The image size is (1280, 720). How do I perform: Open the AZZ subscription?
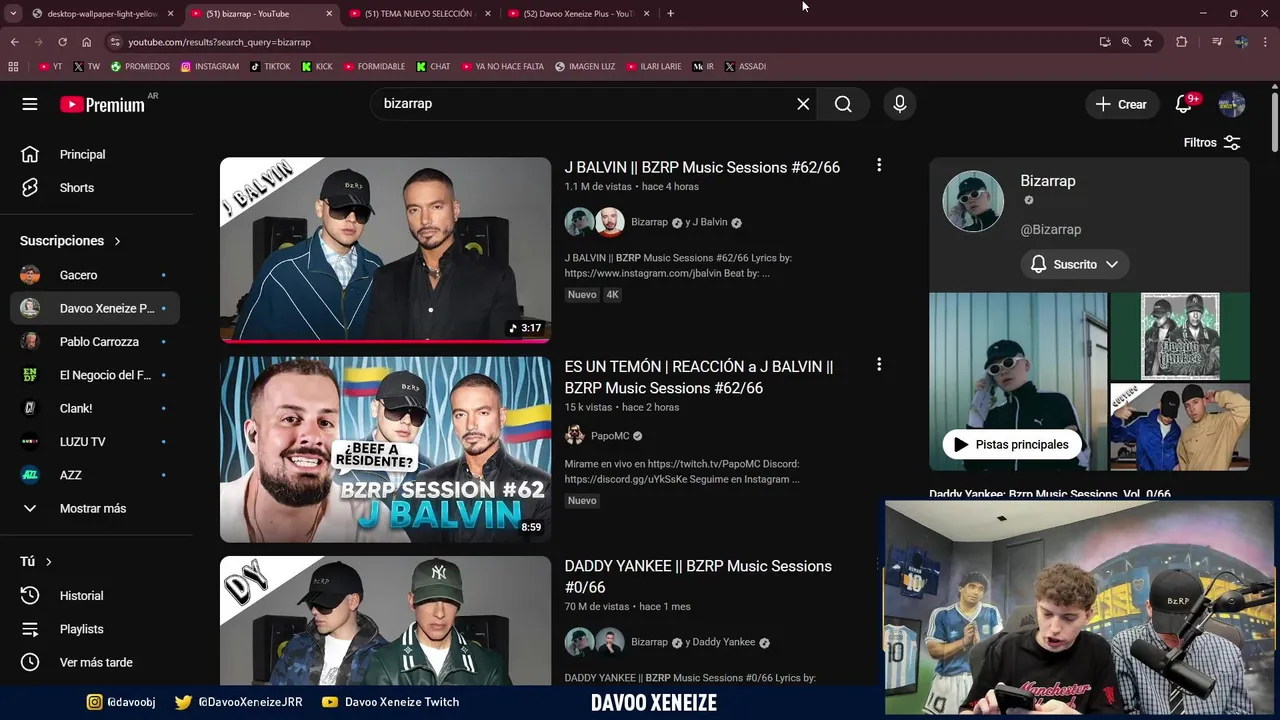point(95,475)
